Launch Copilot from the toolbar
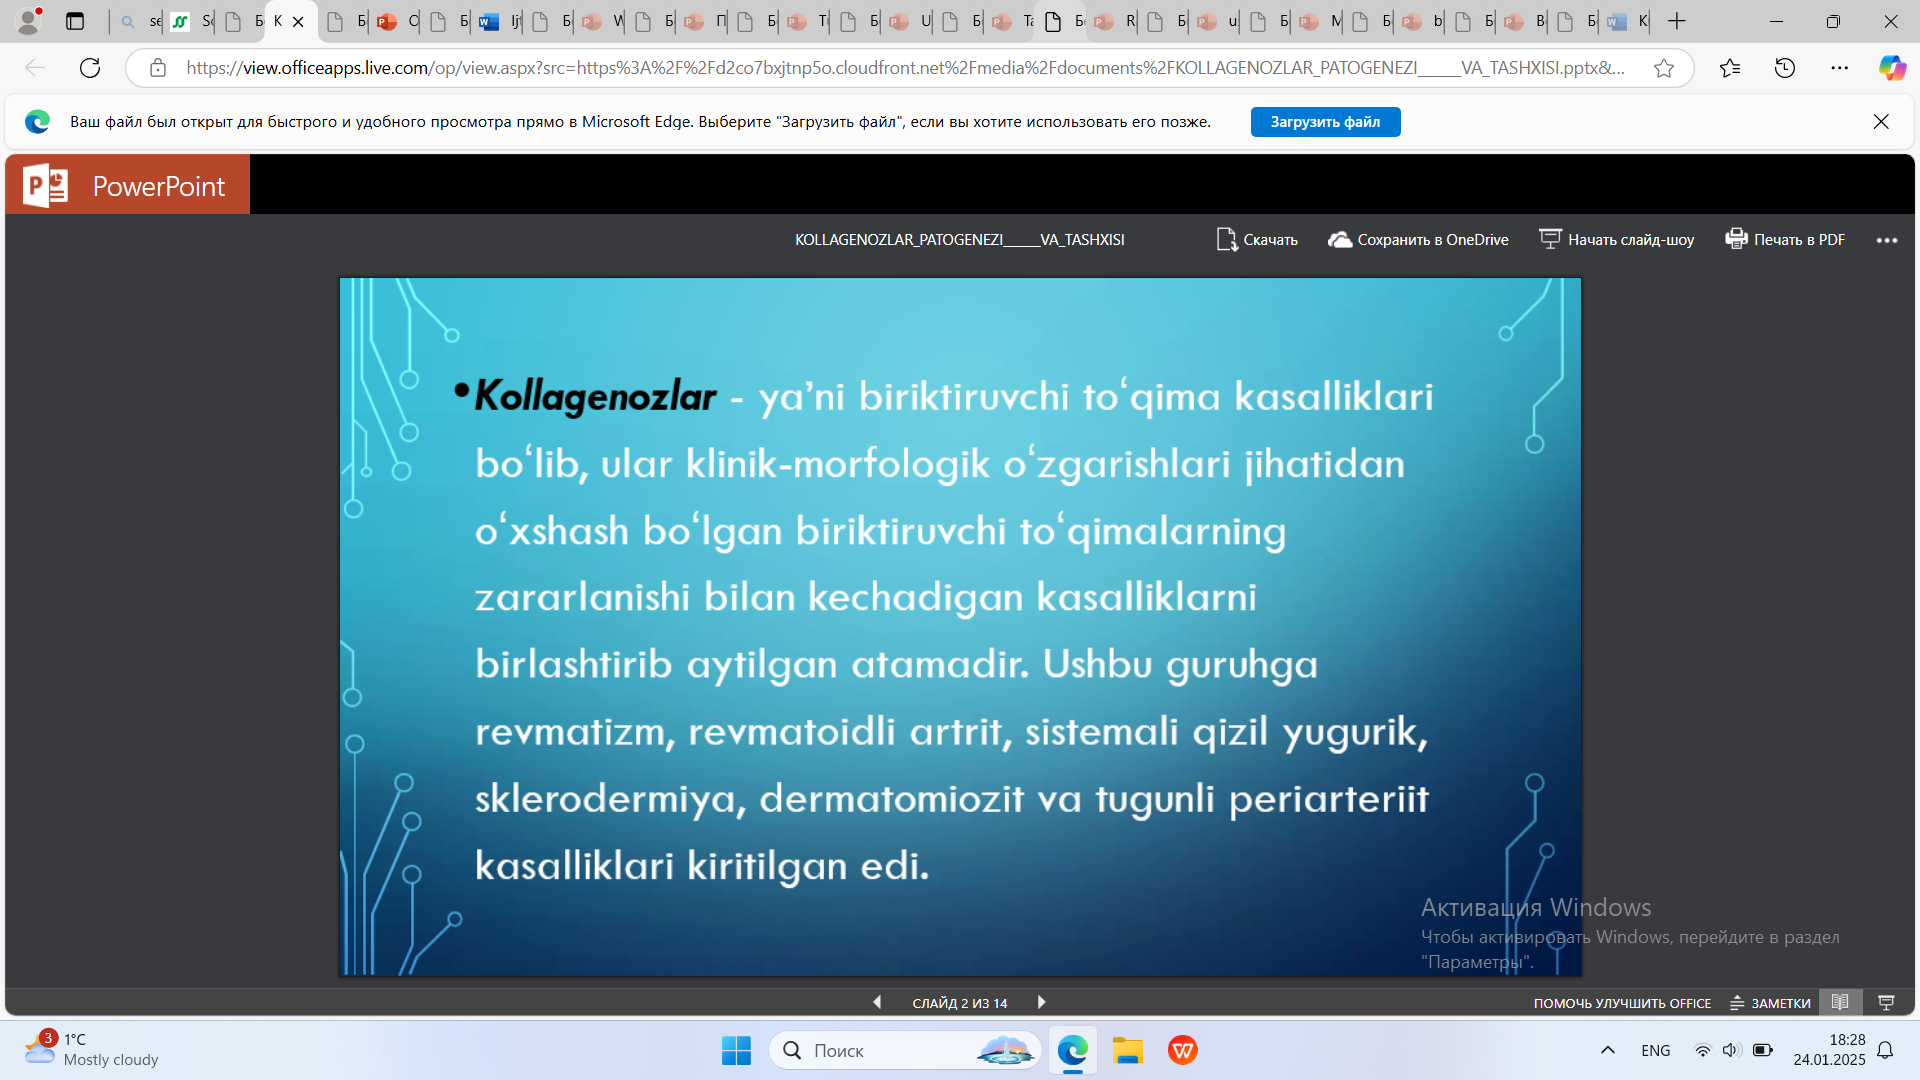Image resolution: width=1920 pixels, height=1080 pixels. tap(1891, 68)
